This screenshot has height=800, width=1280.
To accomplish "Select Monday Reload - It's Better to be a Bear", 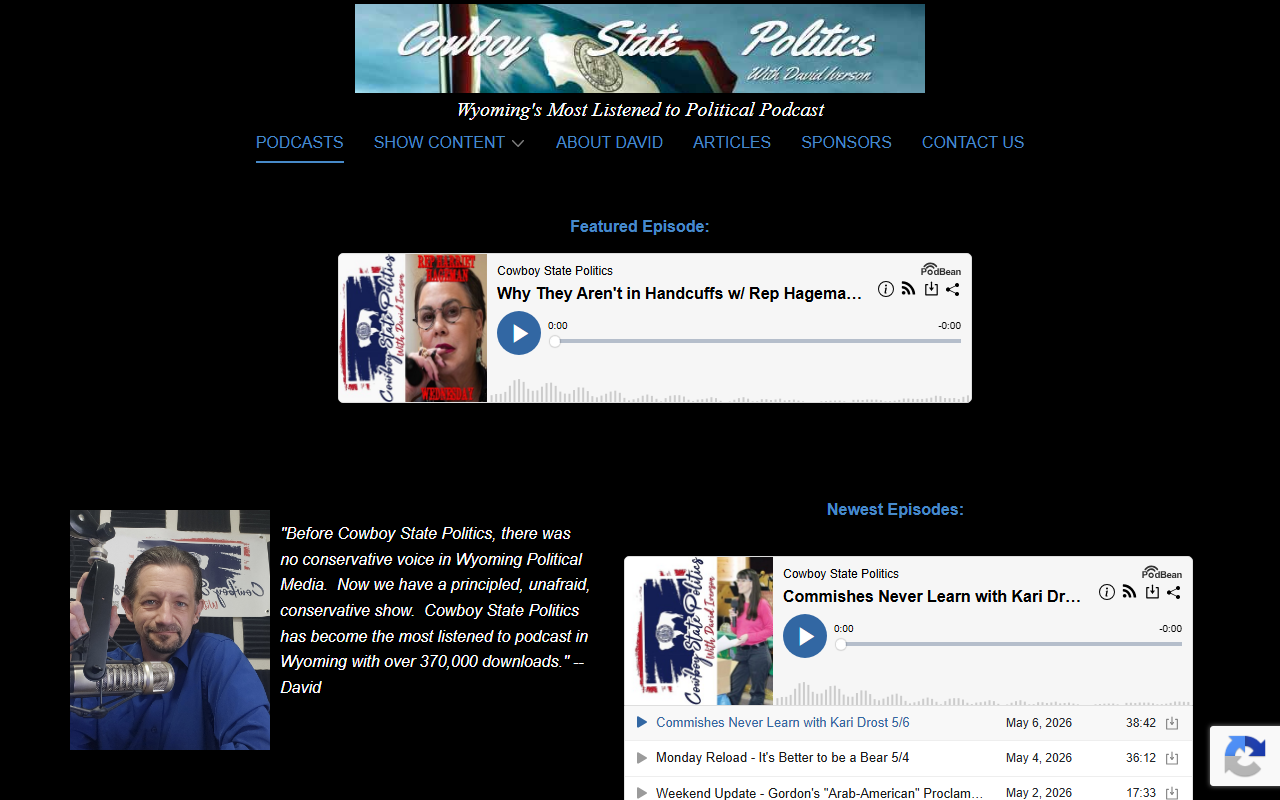I will click(782, 758).
